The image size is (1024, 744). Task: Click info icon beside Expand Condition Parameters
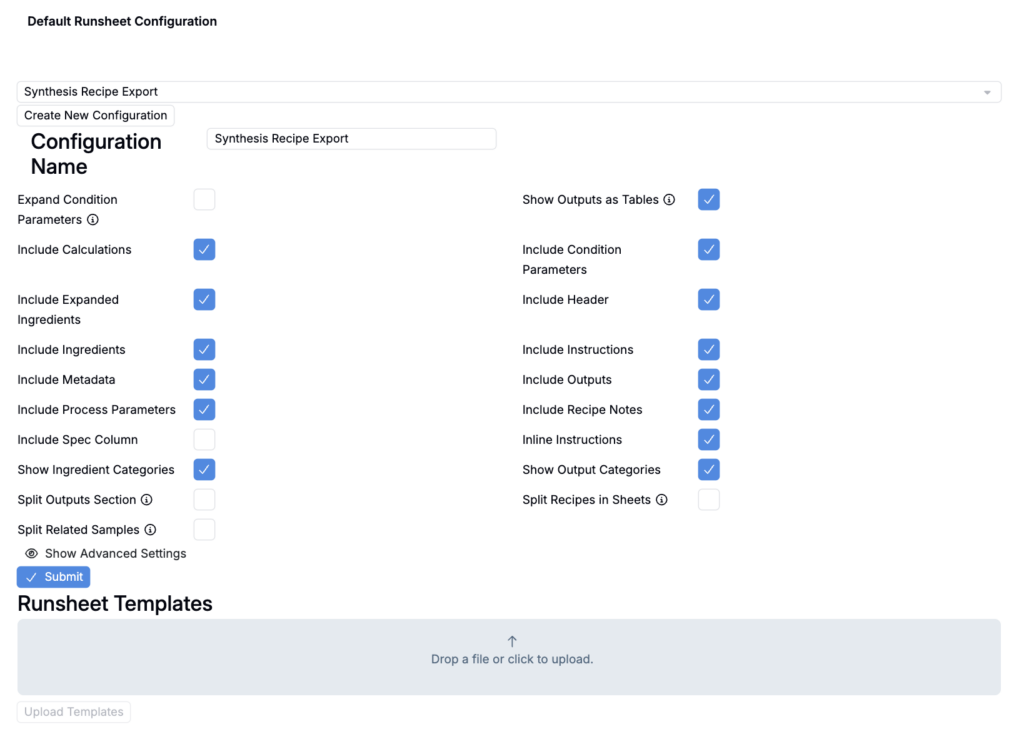point(93,220)
